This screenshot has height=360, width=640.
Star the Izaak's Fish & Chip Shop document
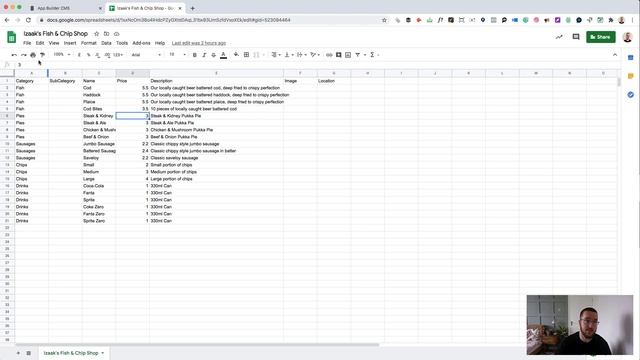[x=96, y=34]
